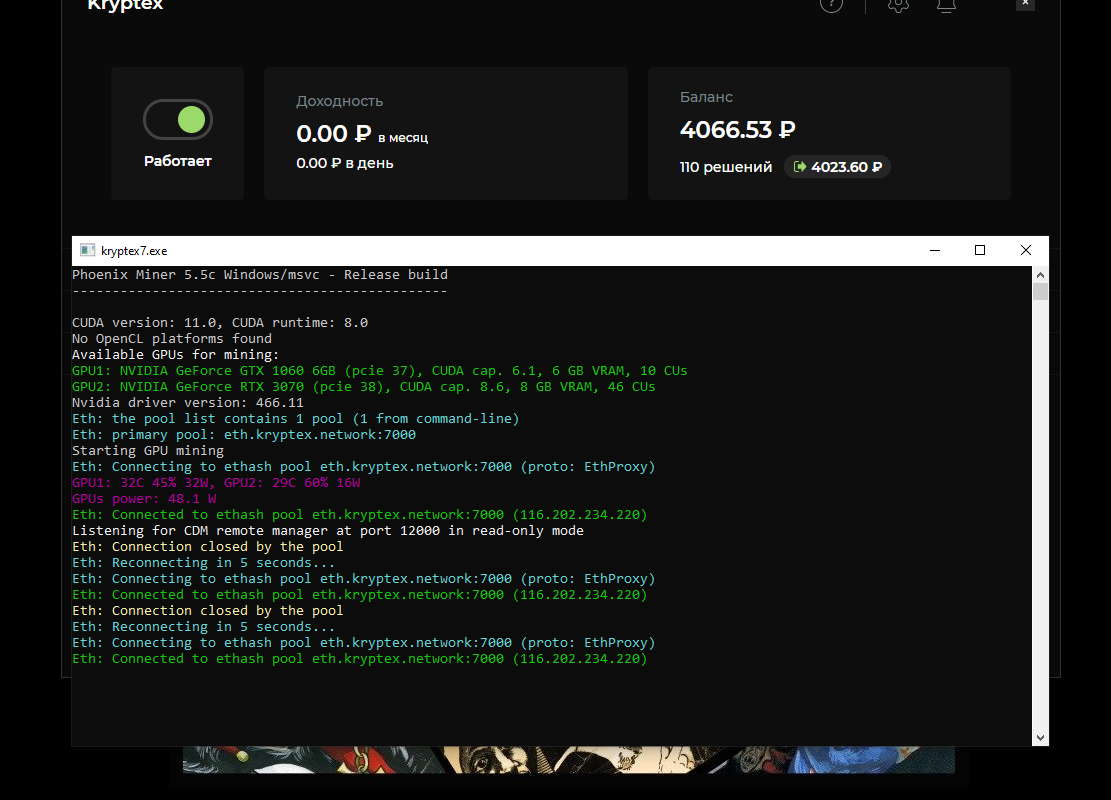The height and width of the screenshot is (800, 1111).
Task: Click the kryptex7.exe console window icon
Action: point(87,250)
